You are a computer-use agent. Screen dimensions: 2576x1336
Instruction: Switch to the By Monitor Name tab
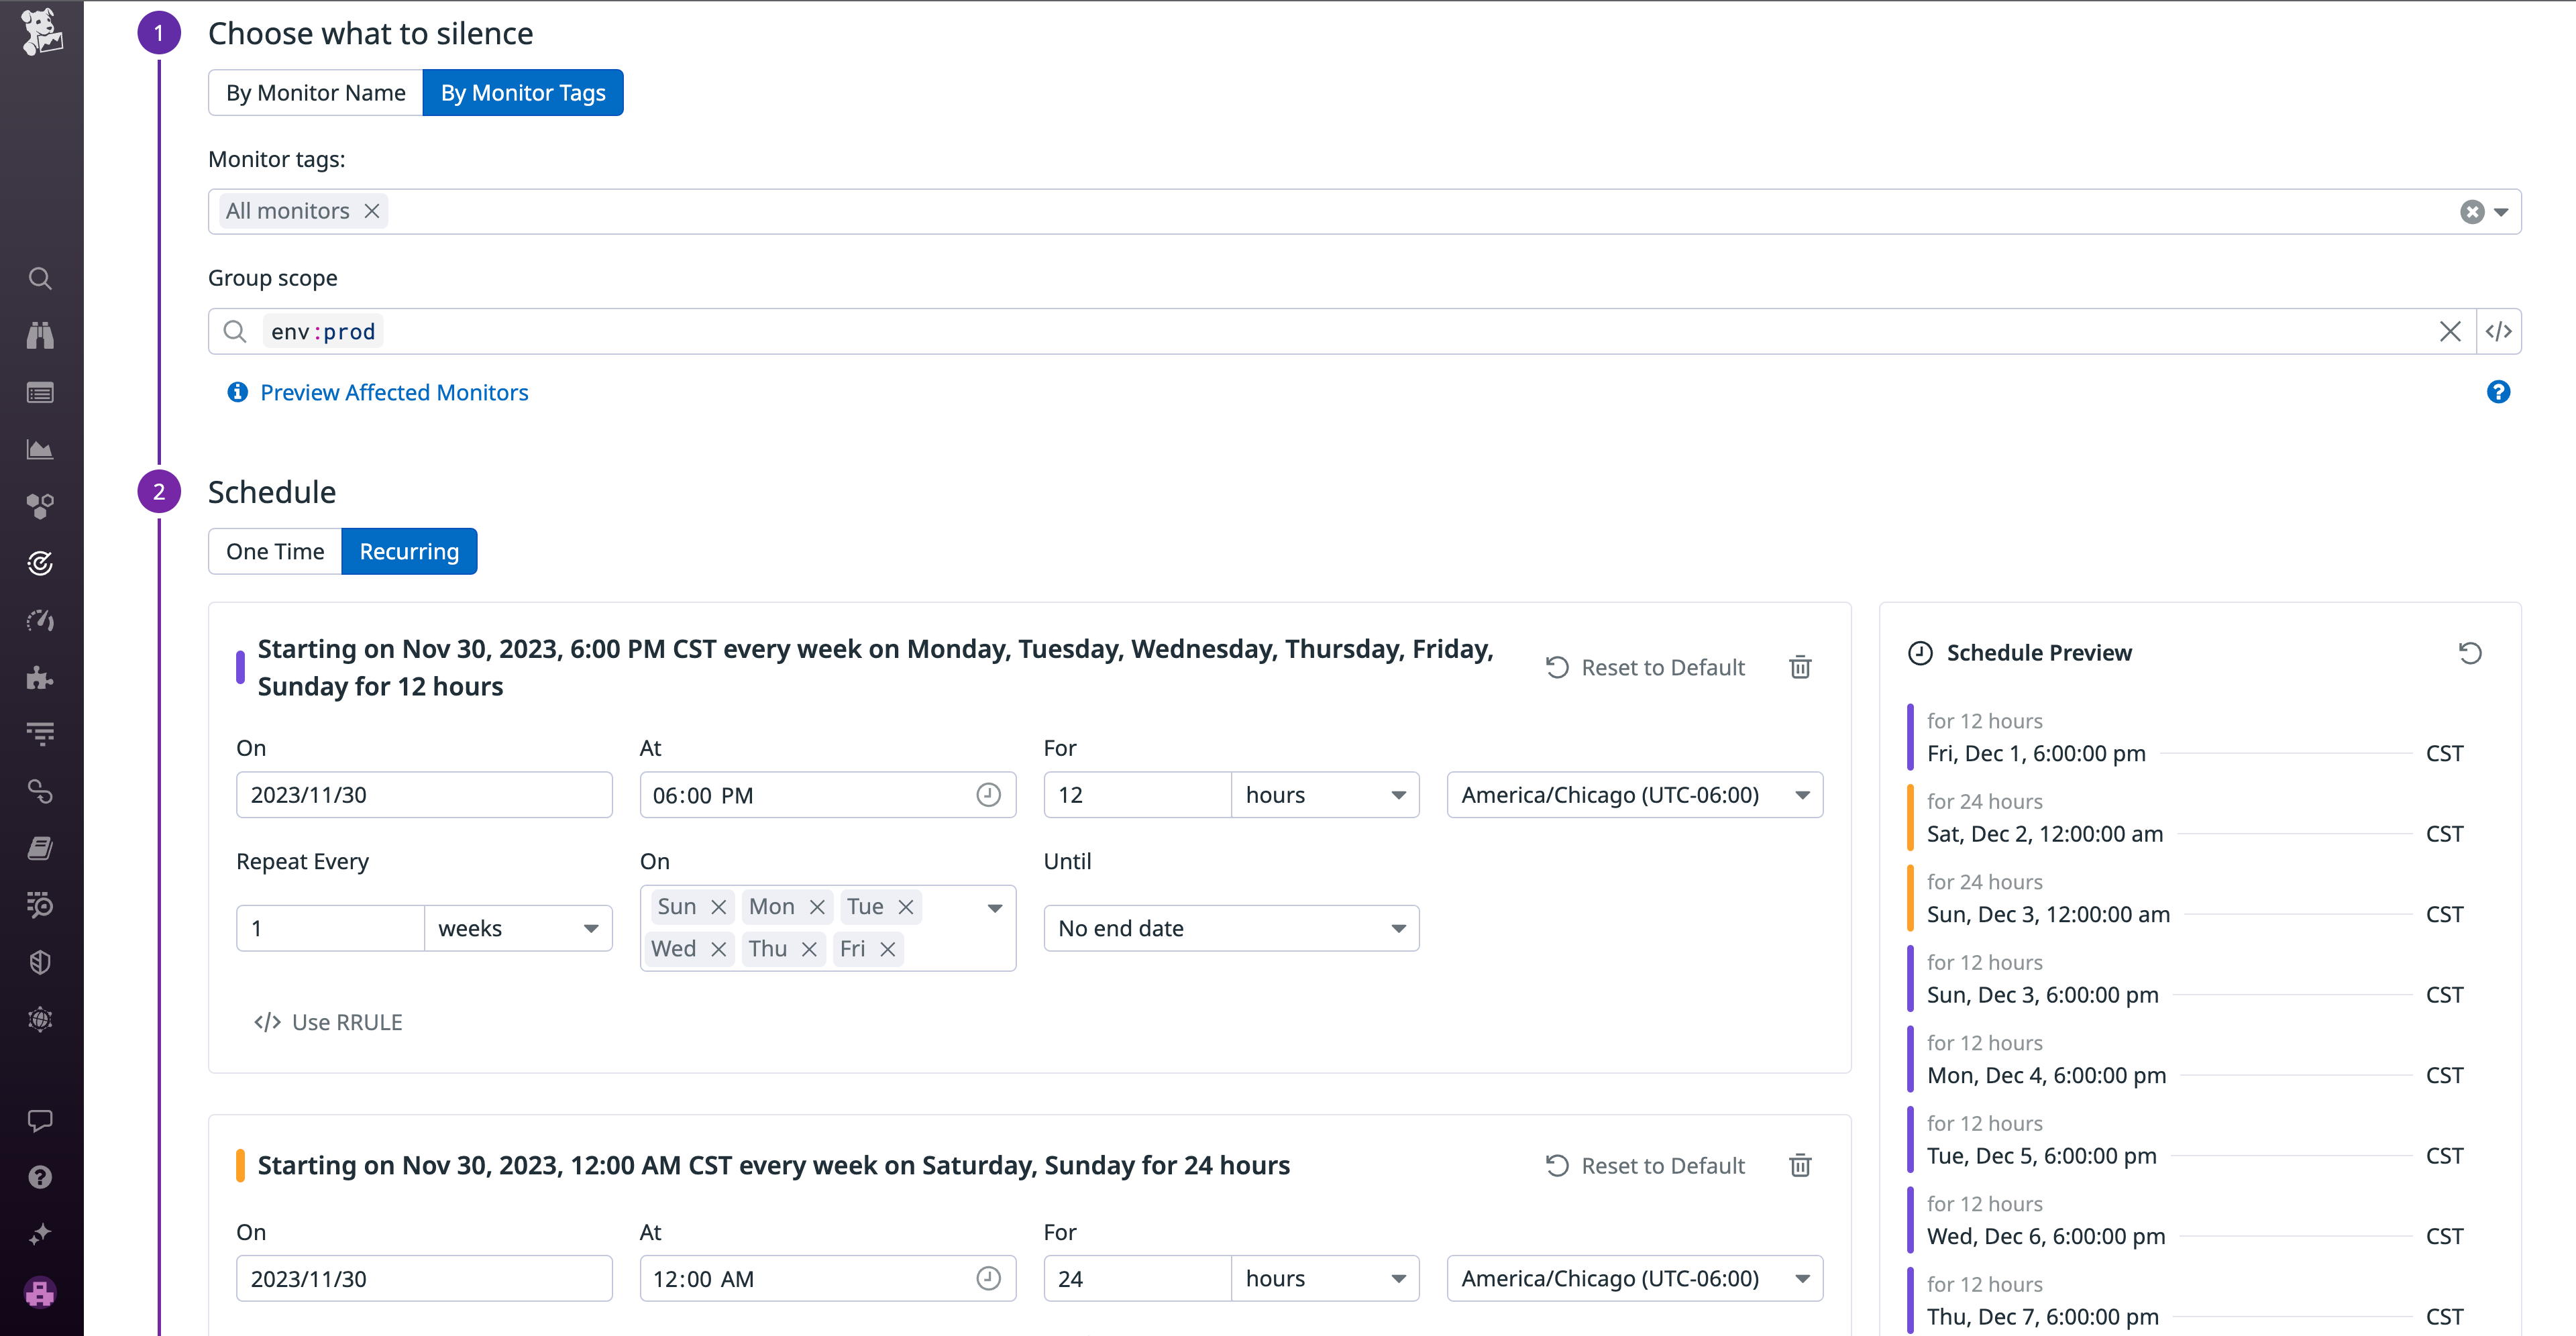pos(315,92)
